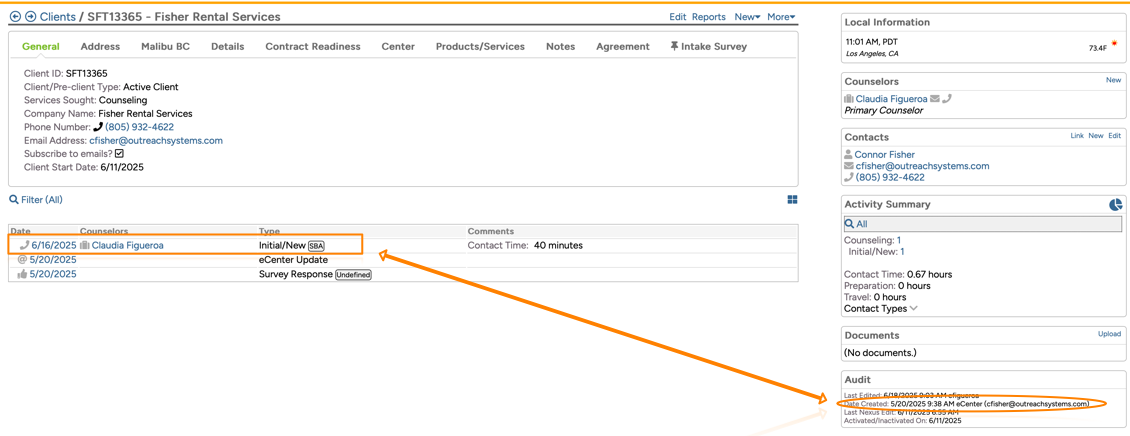Image resolution: width=1130 pixels, height=436 pixels.
Task: Open the New dropdown menu in header
Action: pos(746,17)
